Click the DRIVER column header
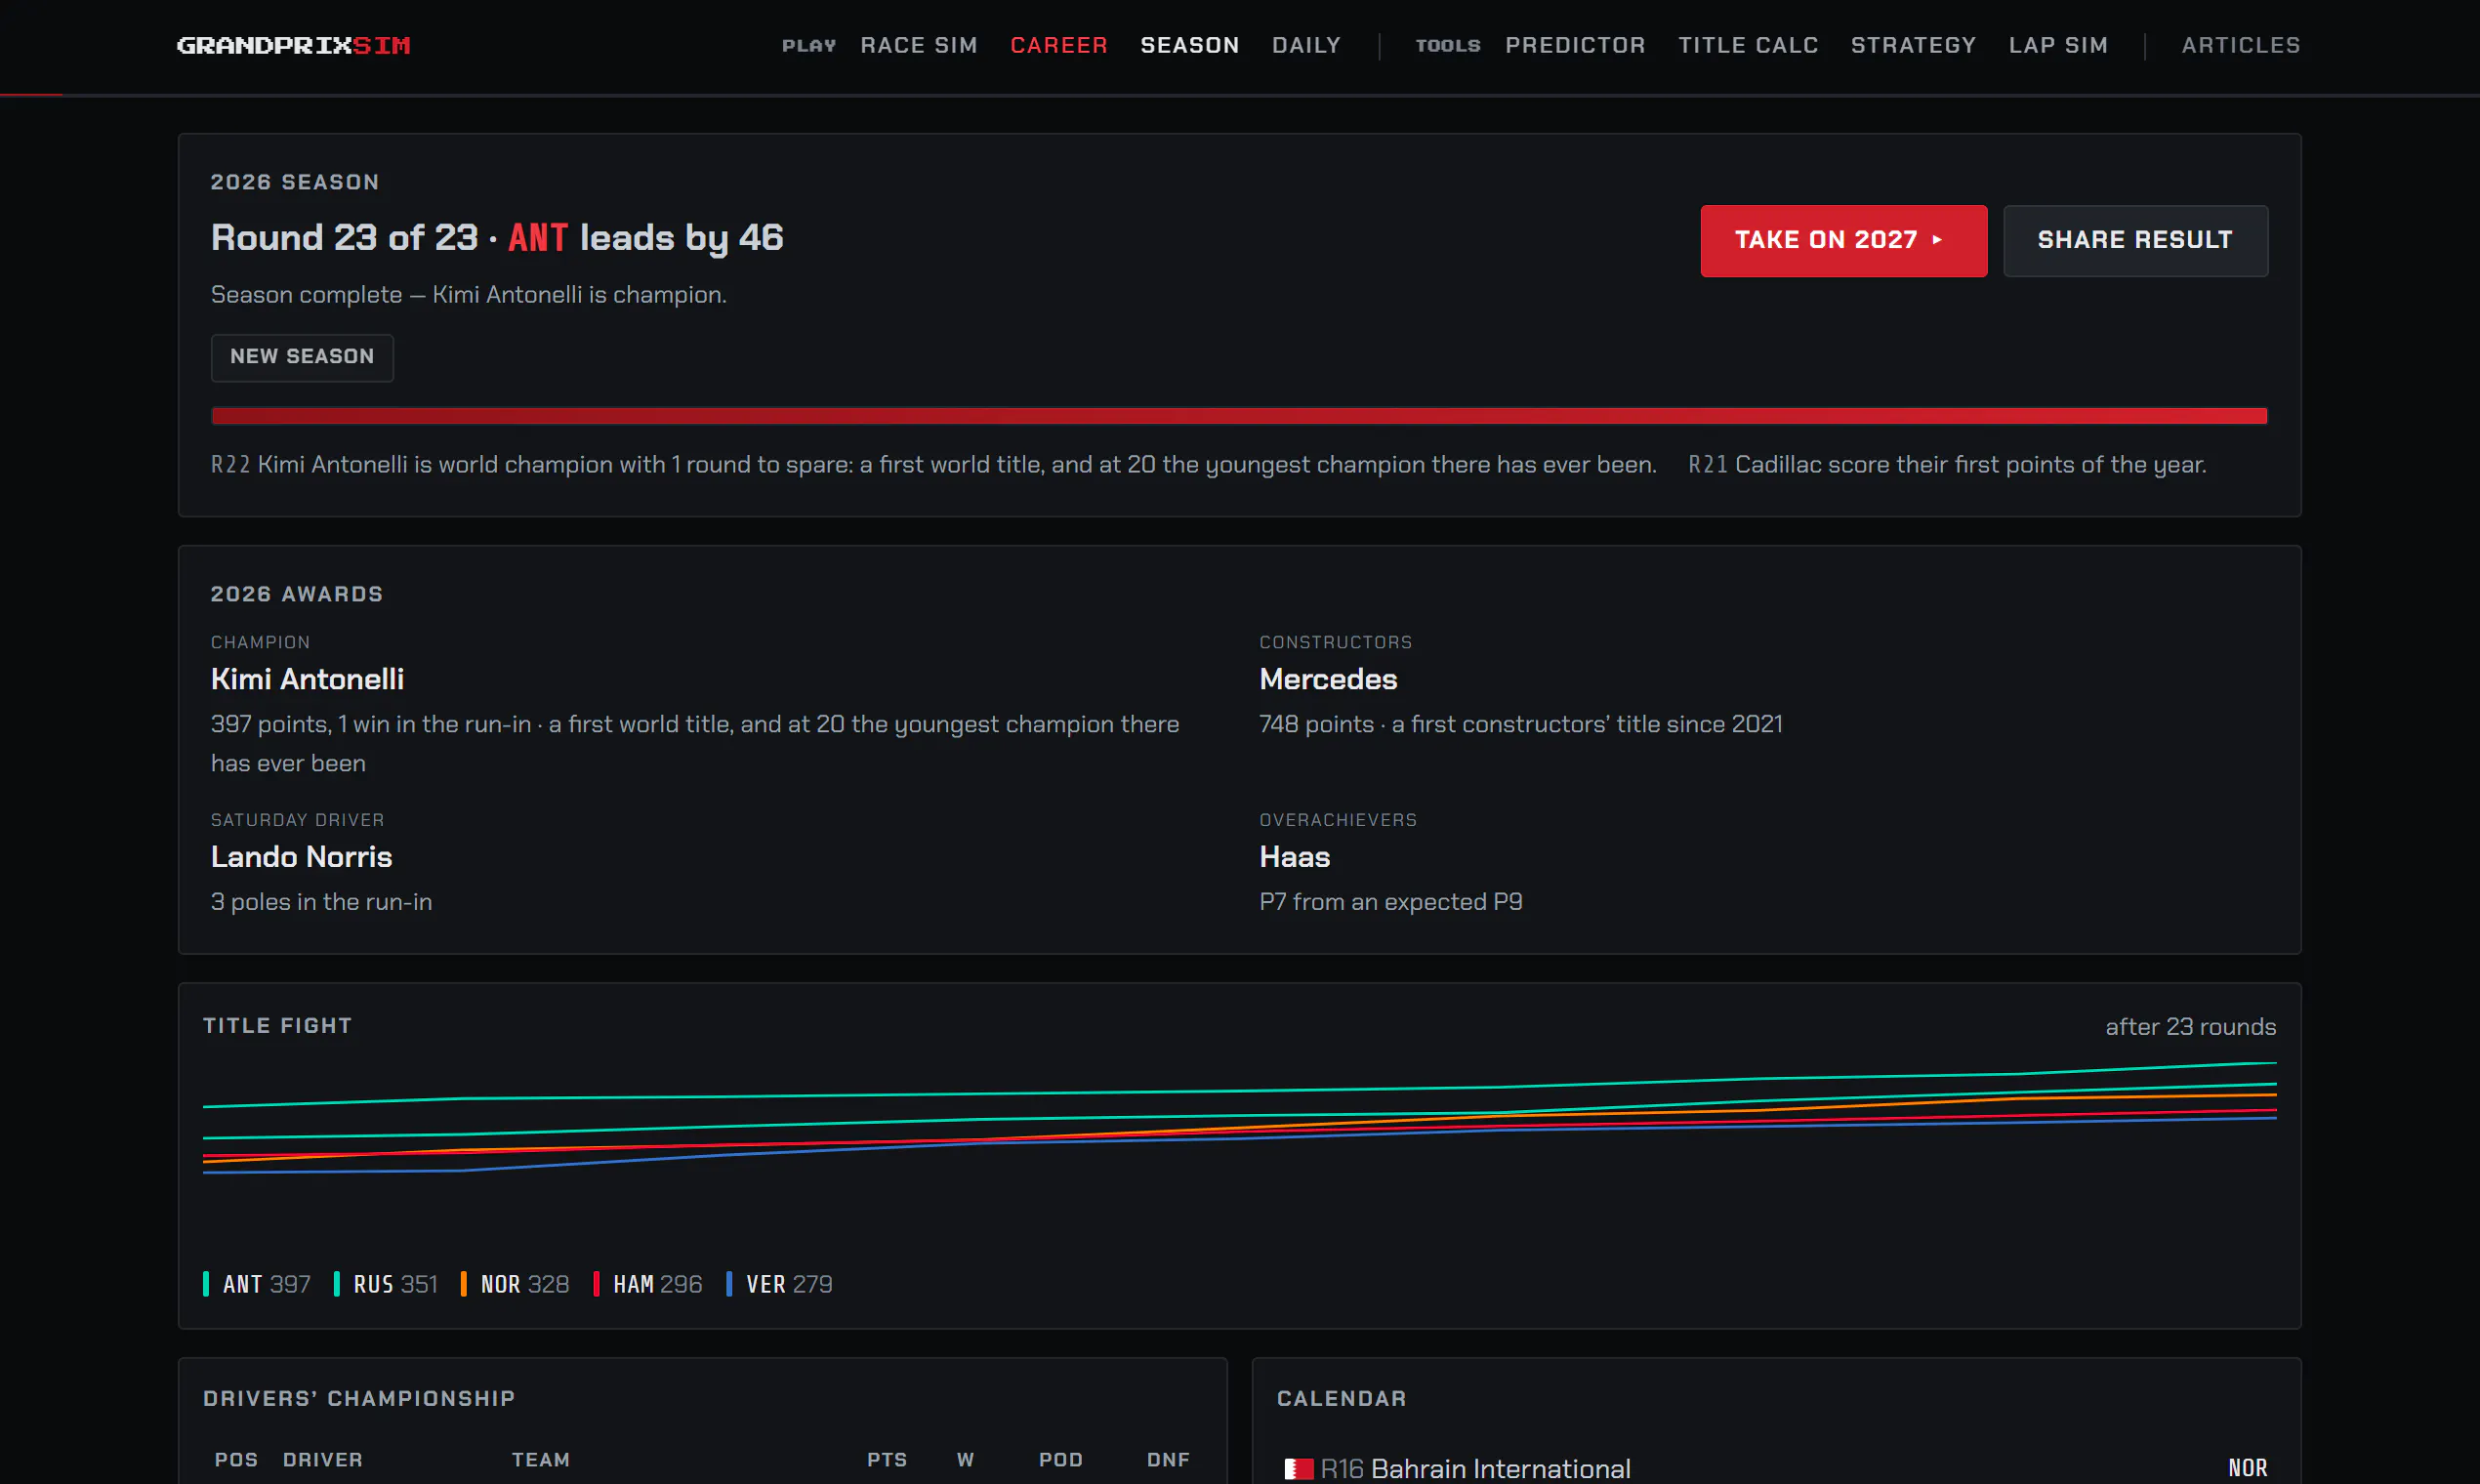The image size is (2480, 1484). pos(322,1460)
